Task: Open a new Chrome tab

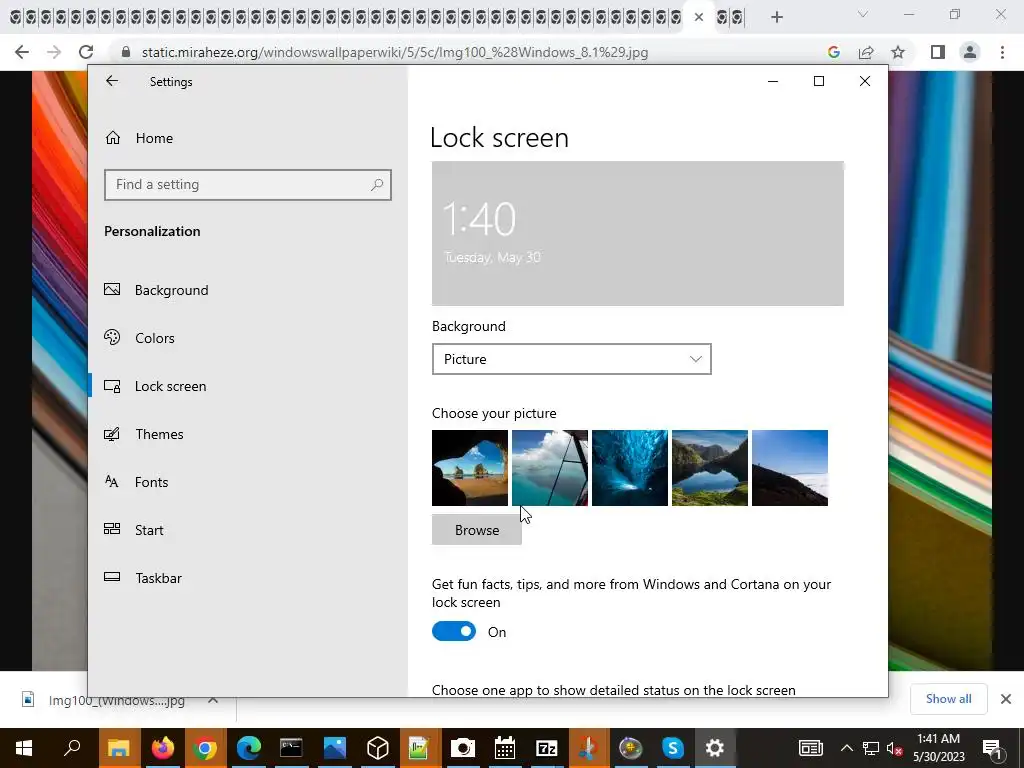Action: [776, 17]
